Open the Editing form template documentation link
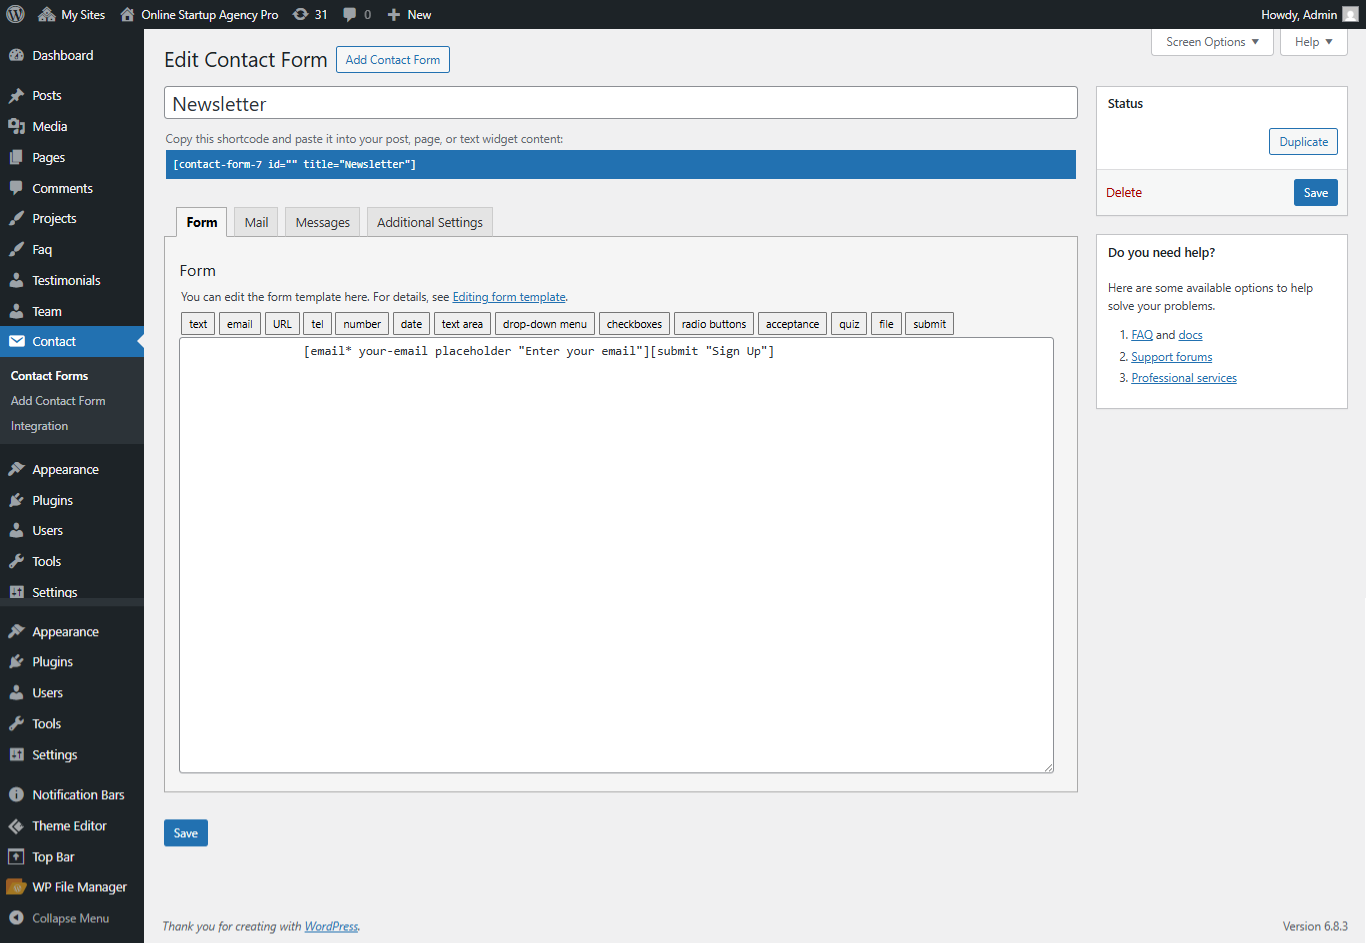The image size is (1366, 945). 508,297
